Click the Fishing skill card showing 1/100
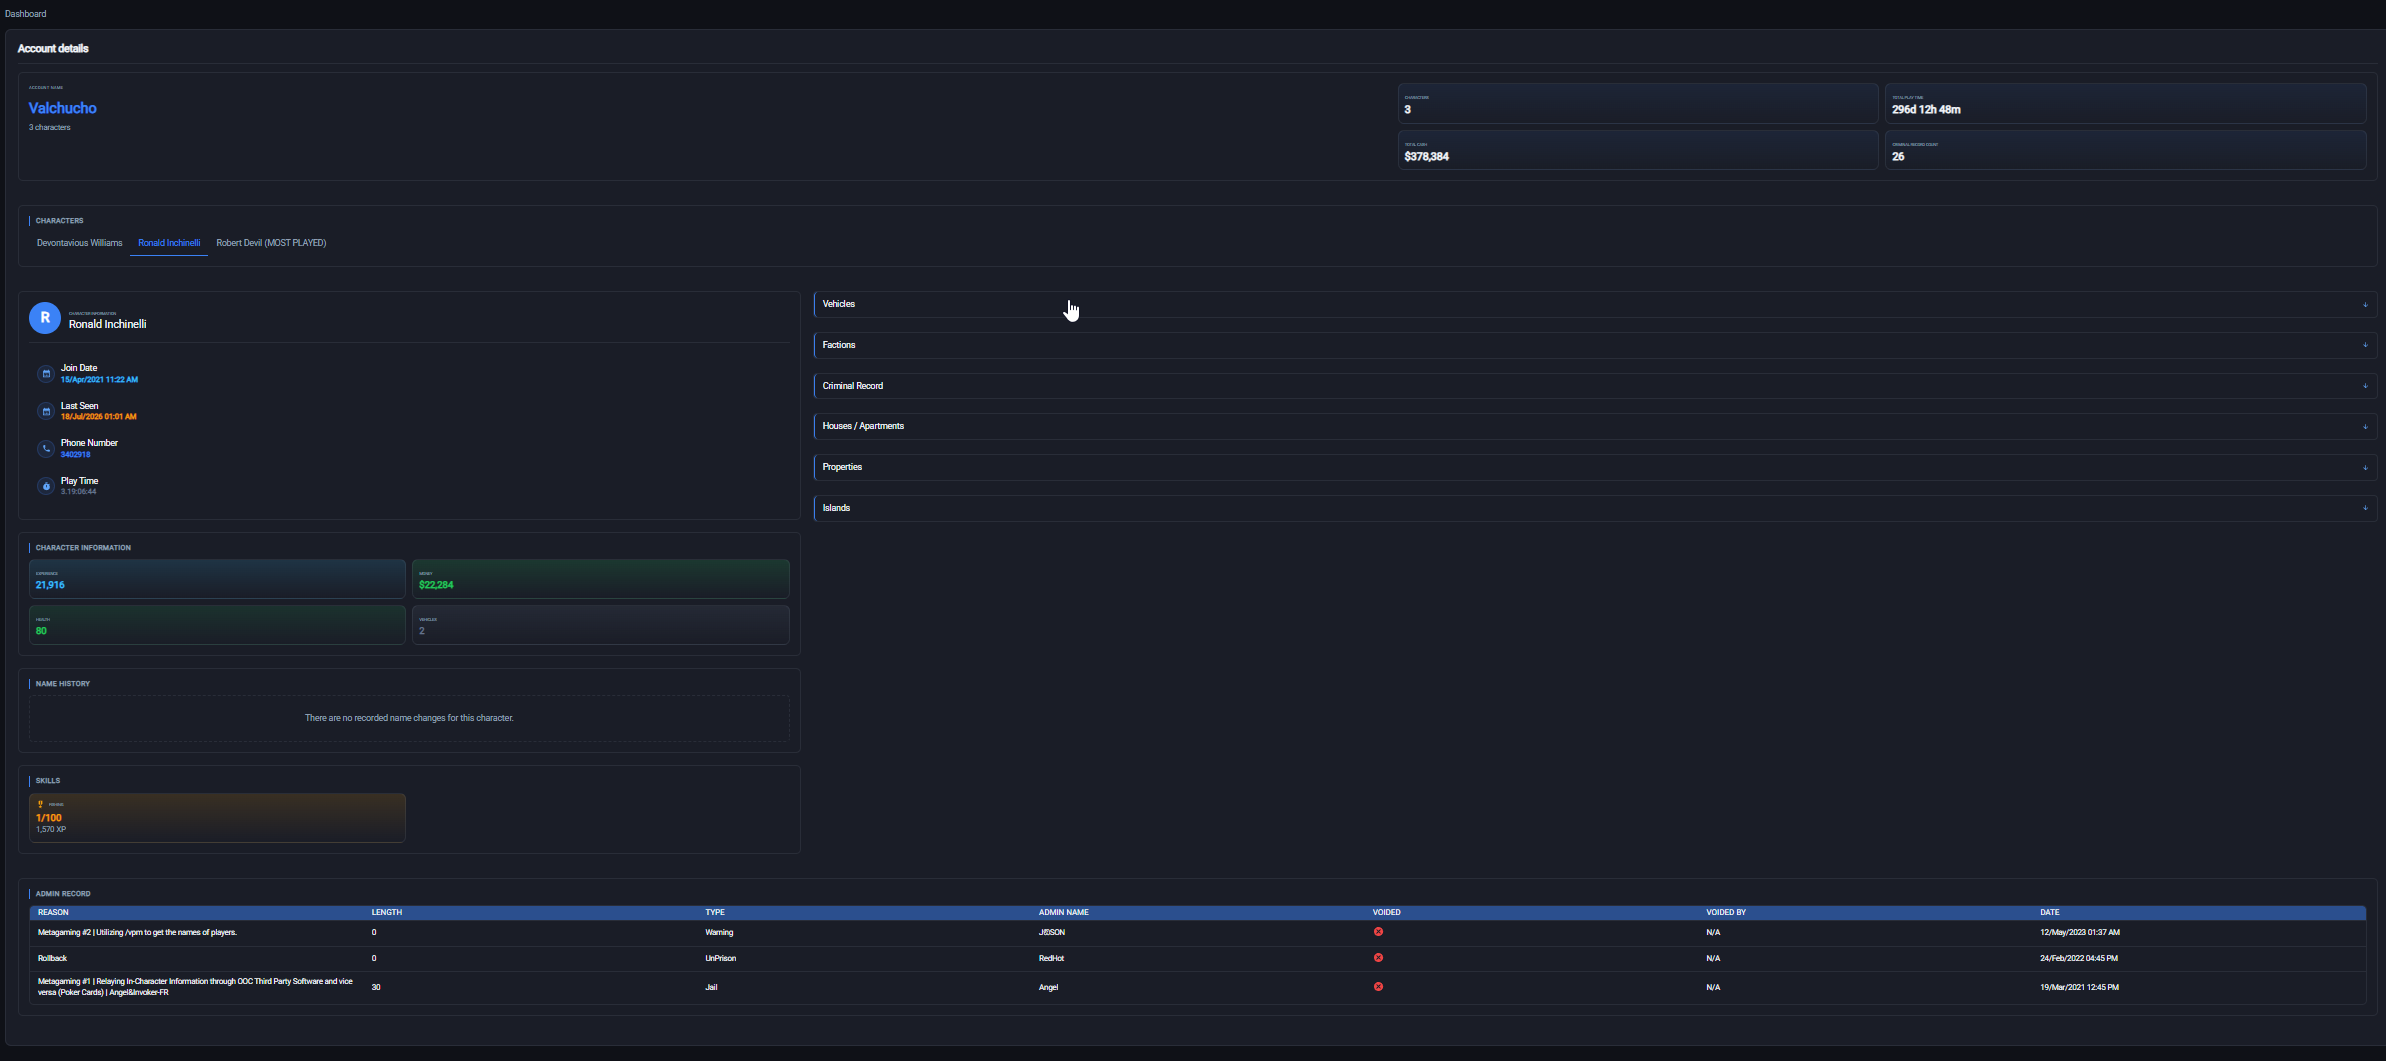The image size is (2386, 1061). [x=217, y=818]
